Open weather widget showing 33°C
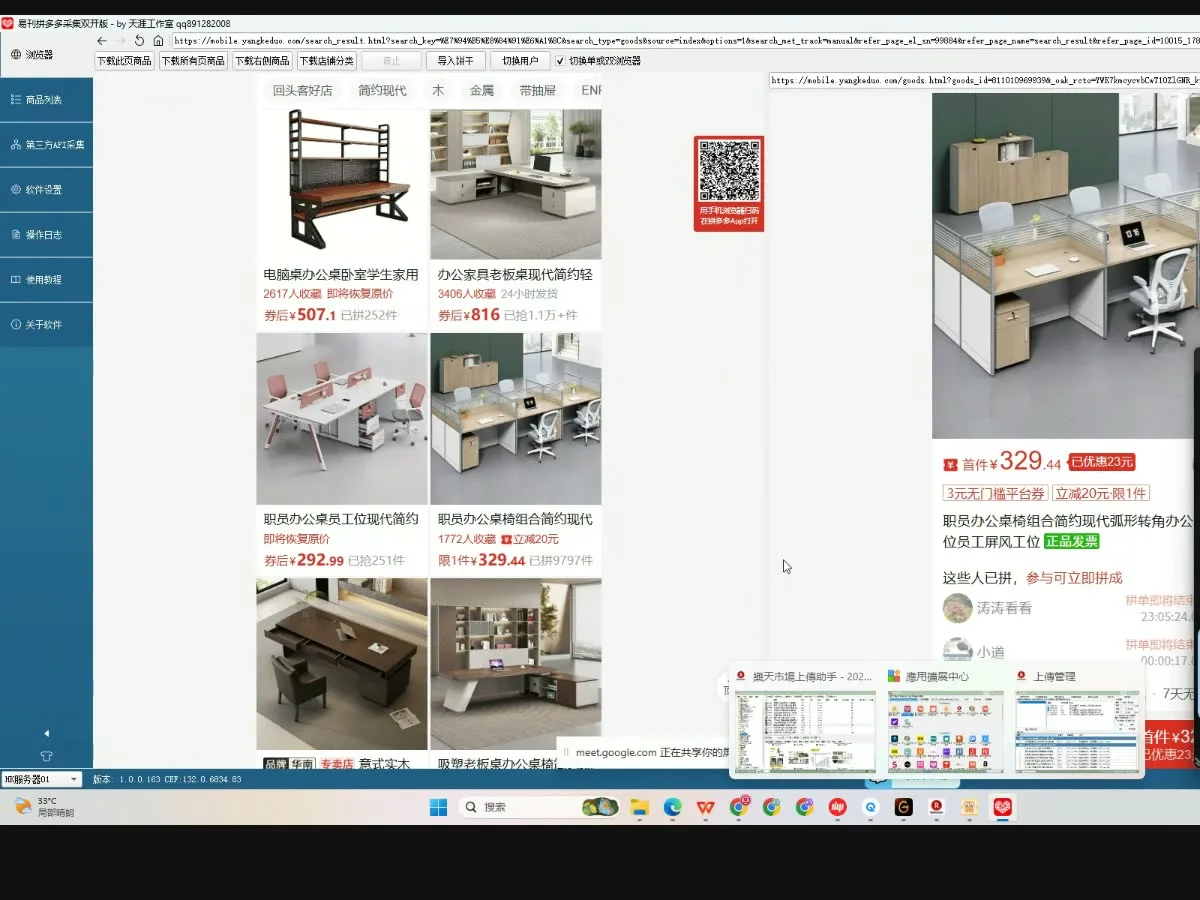The height and width of the screenshot is (900, 1200). click(45, 807)
